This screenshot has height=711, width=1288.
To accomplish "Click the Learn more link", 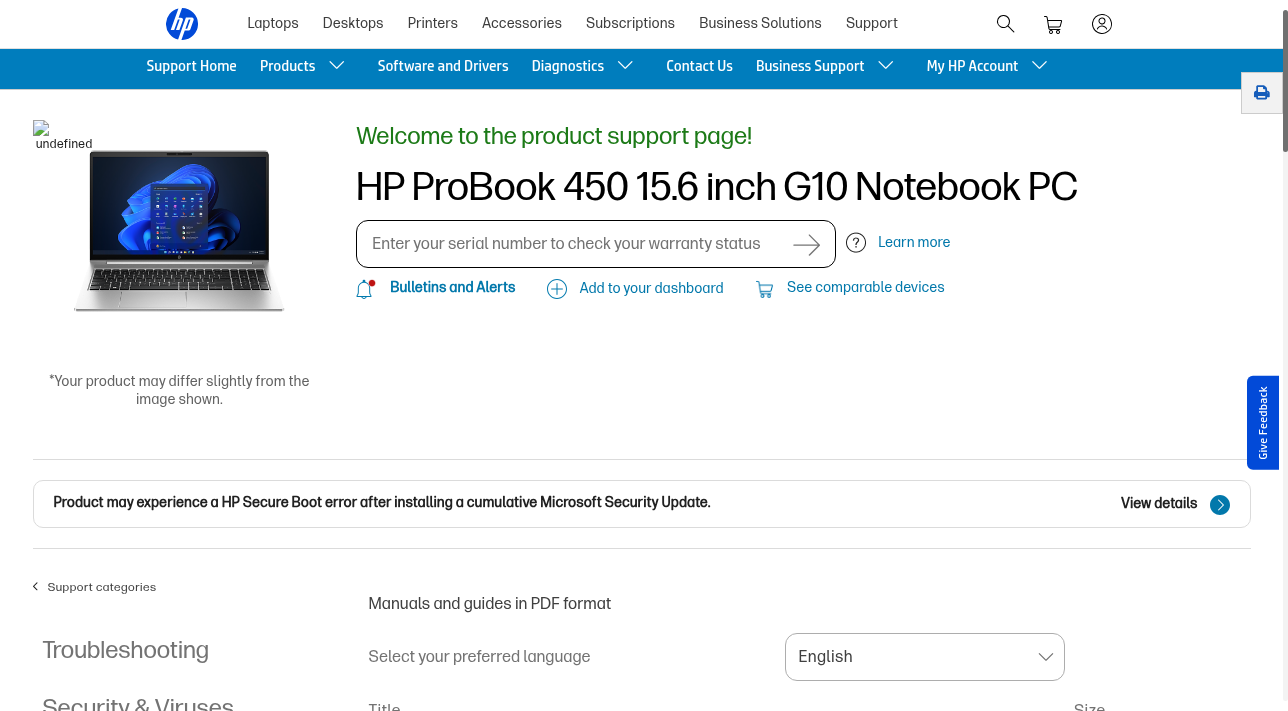I will [914, 242].
